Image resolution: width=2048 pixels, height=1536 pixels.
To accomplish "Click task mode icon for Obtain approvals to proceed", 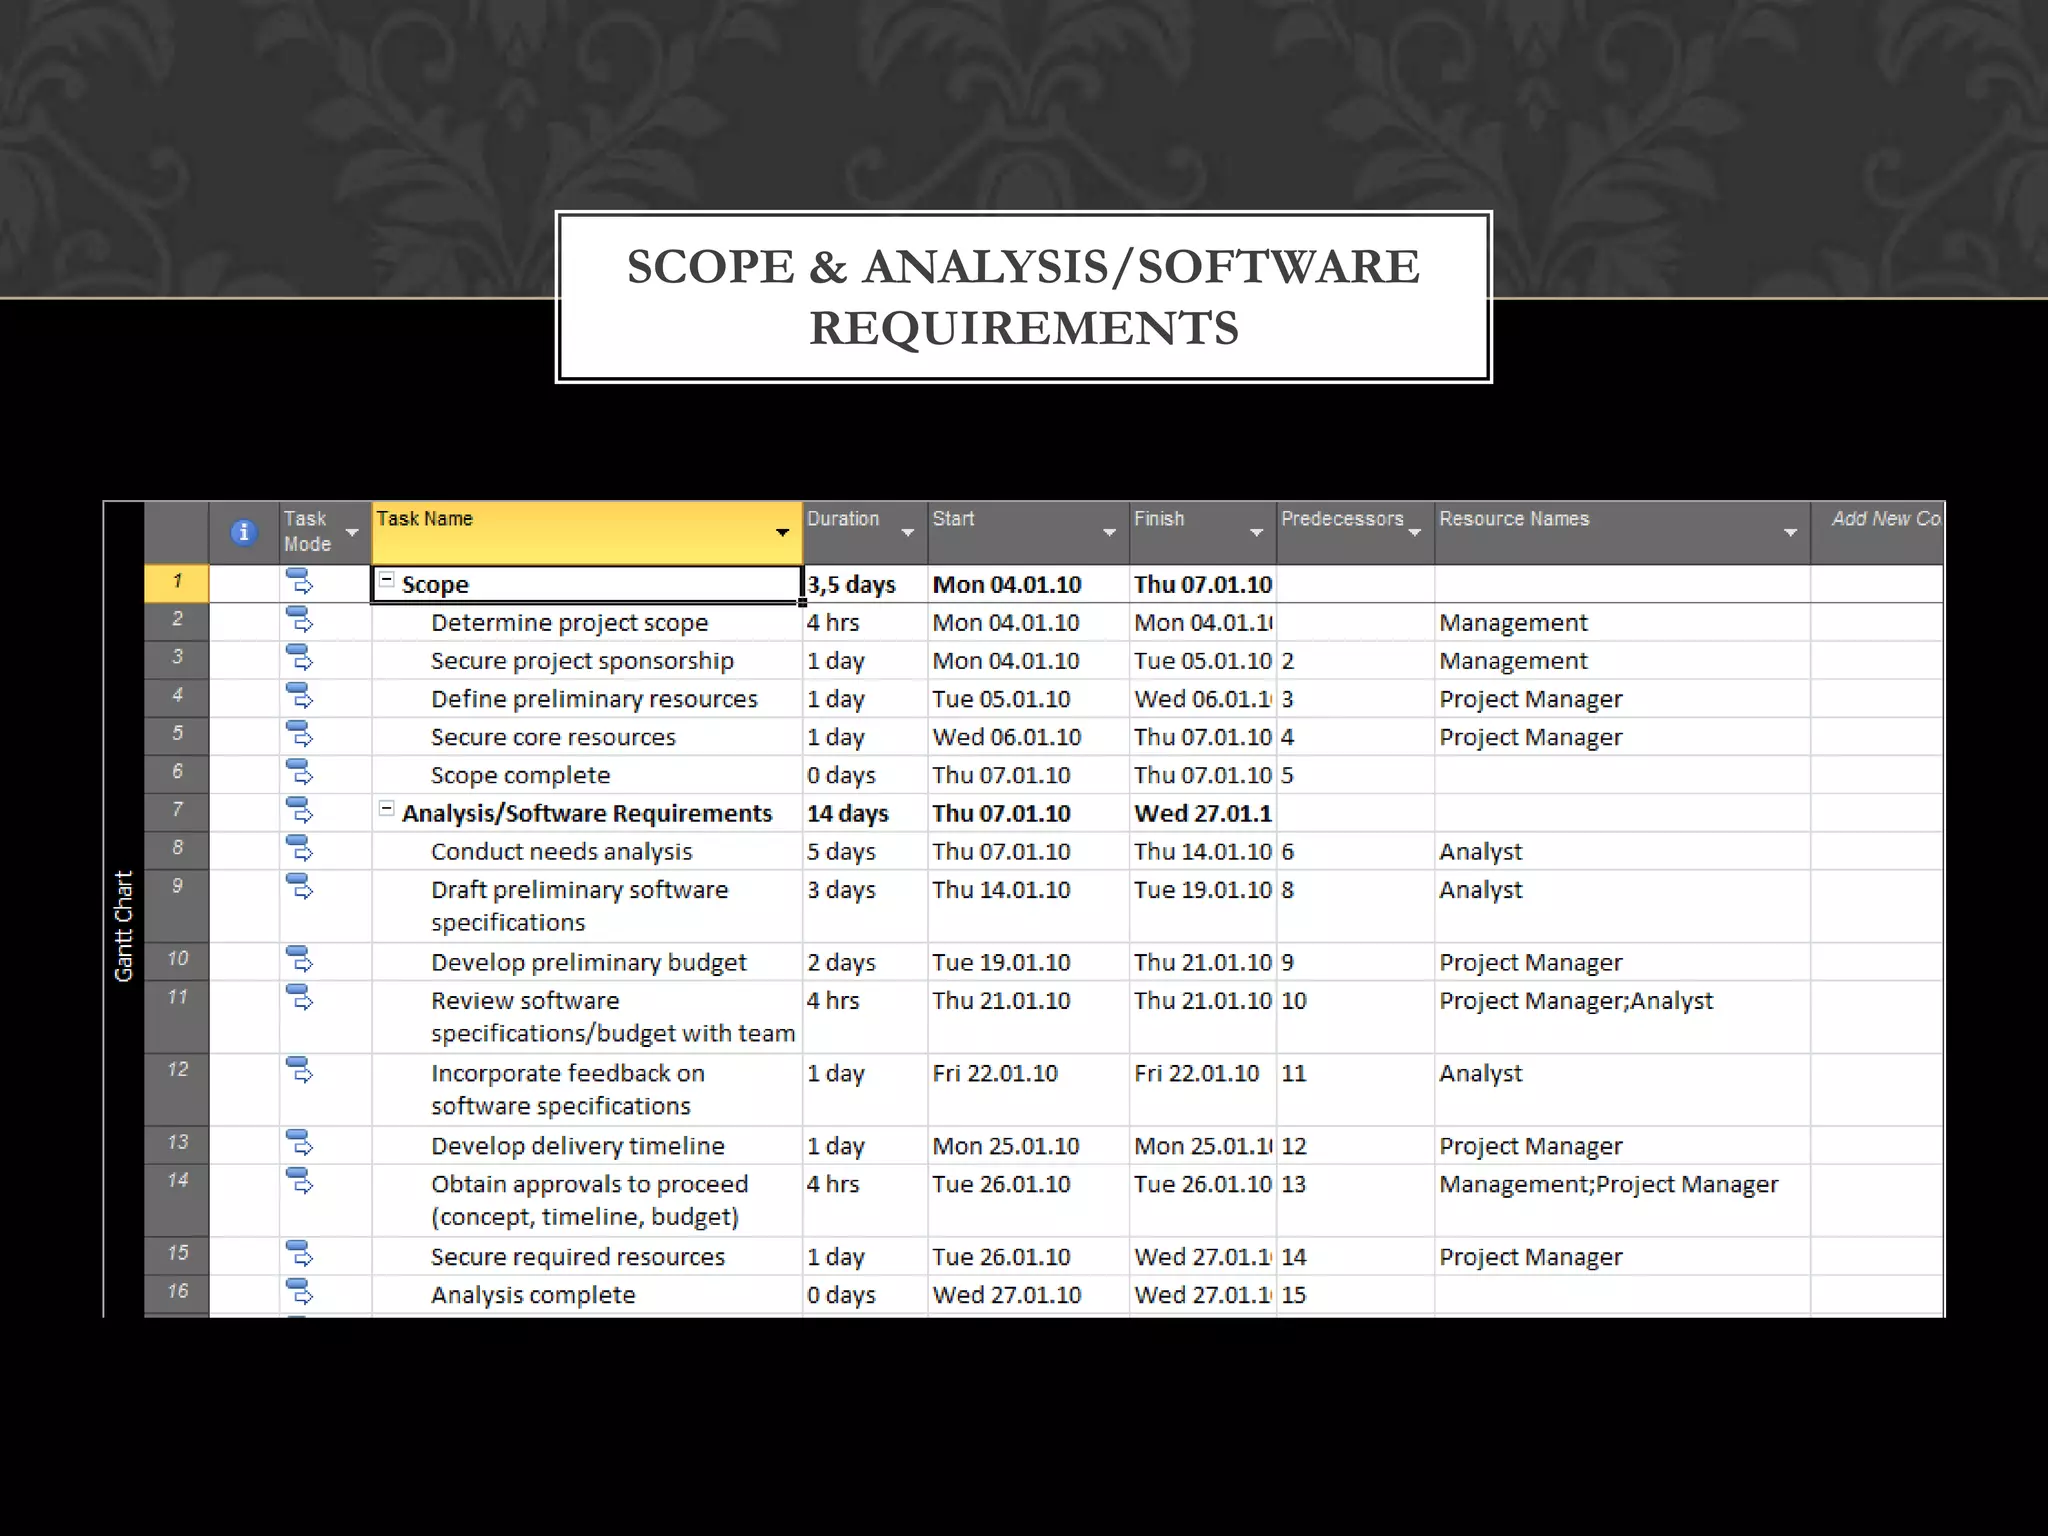I will [x=299, y=1180].
